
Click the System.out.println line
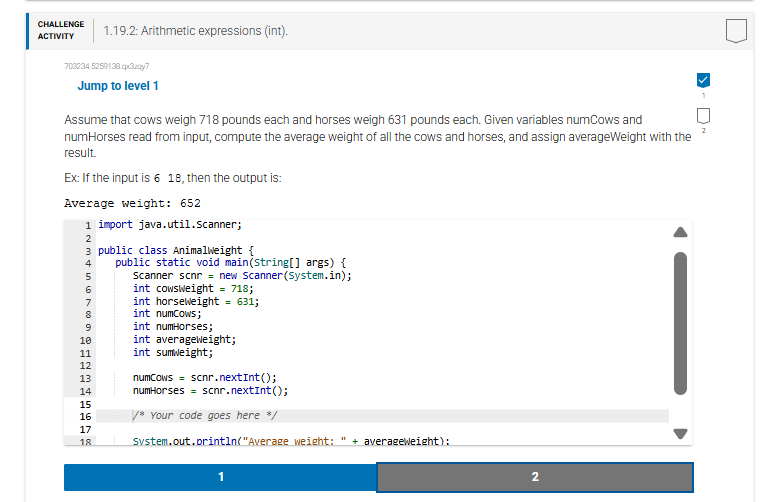point(291,440)
